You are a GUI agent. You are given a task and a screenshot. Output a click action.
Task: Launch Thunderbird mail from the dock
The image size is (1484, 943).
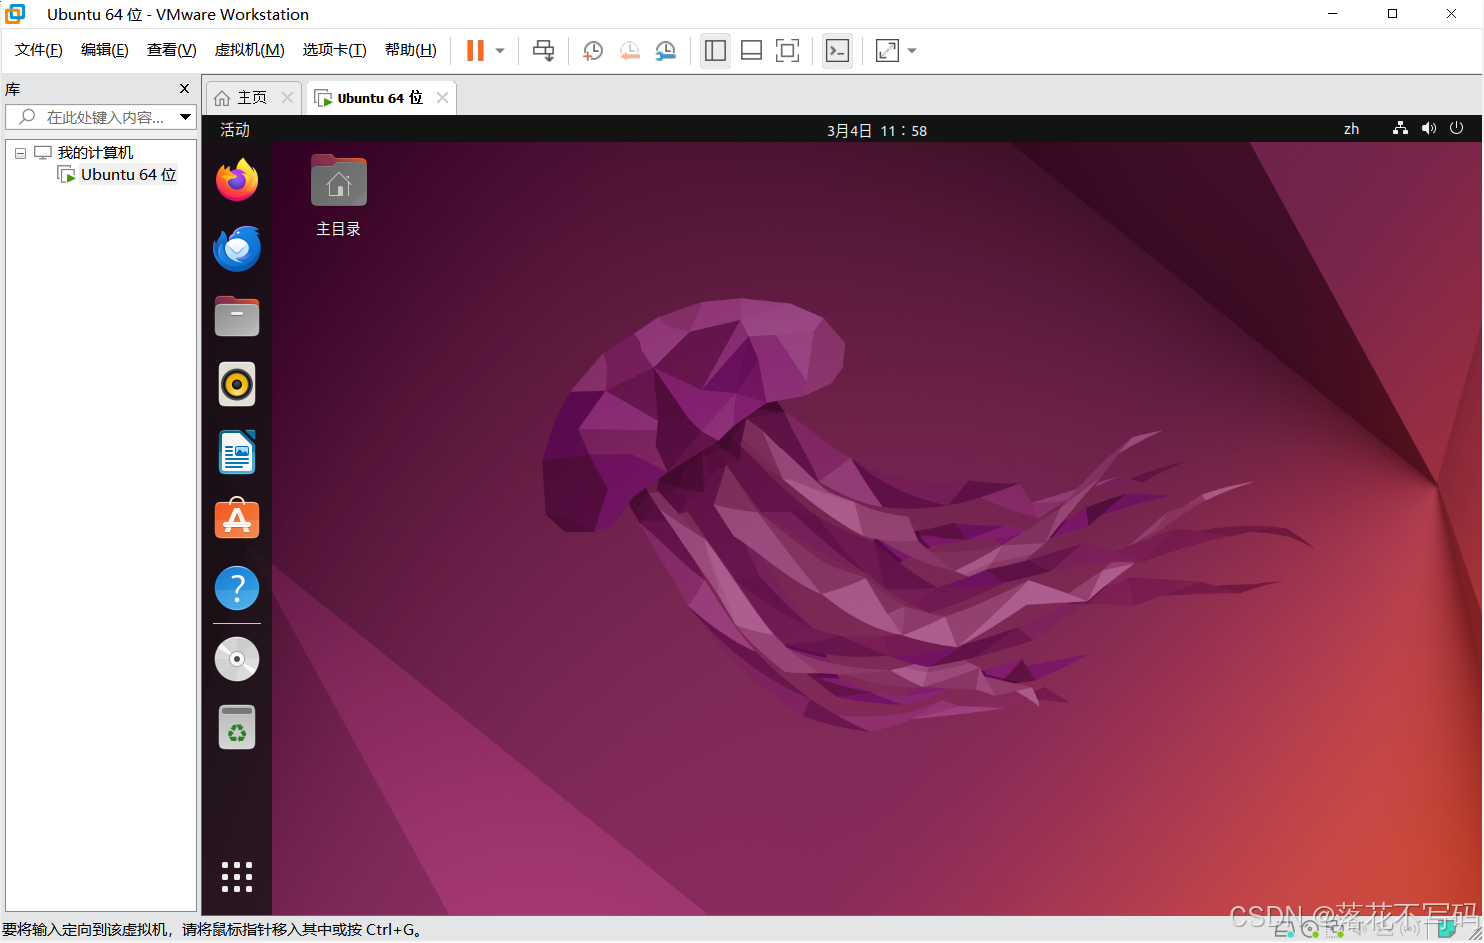tap(237, 248)
